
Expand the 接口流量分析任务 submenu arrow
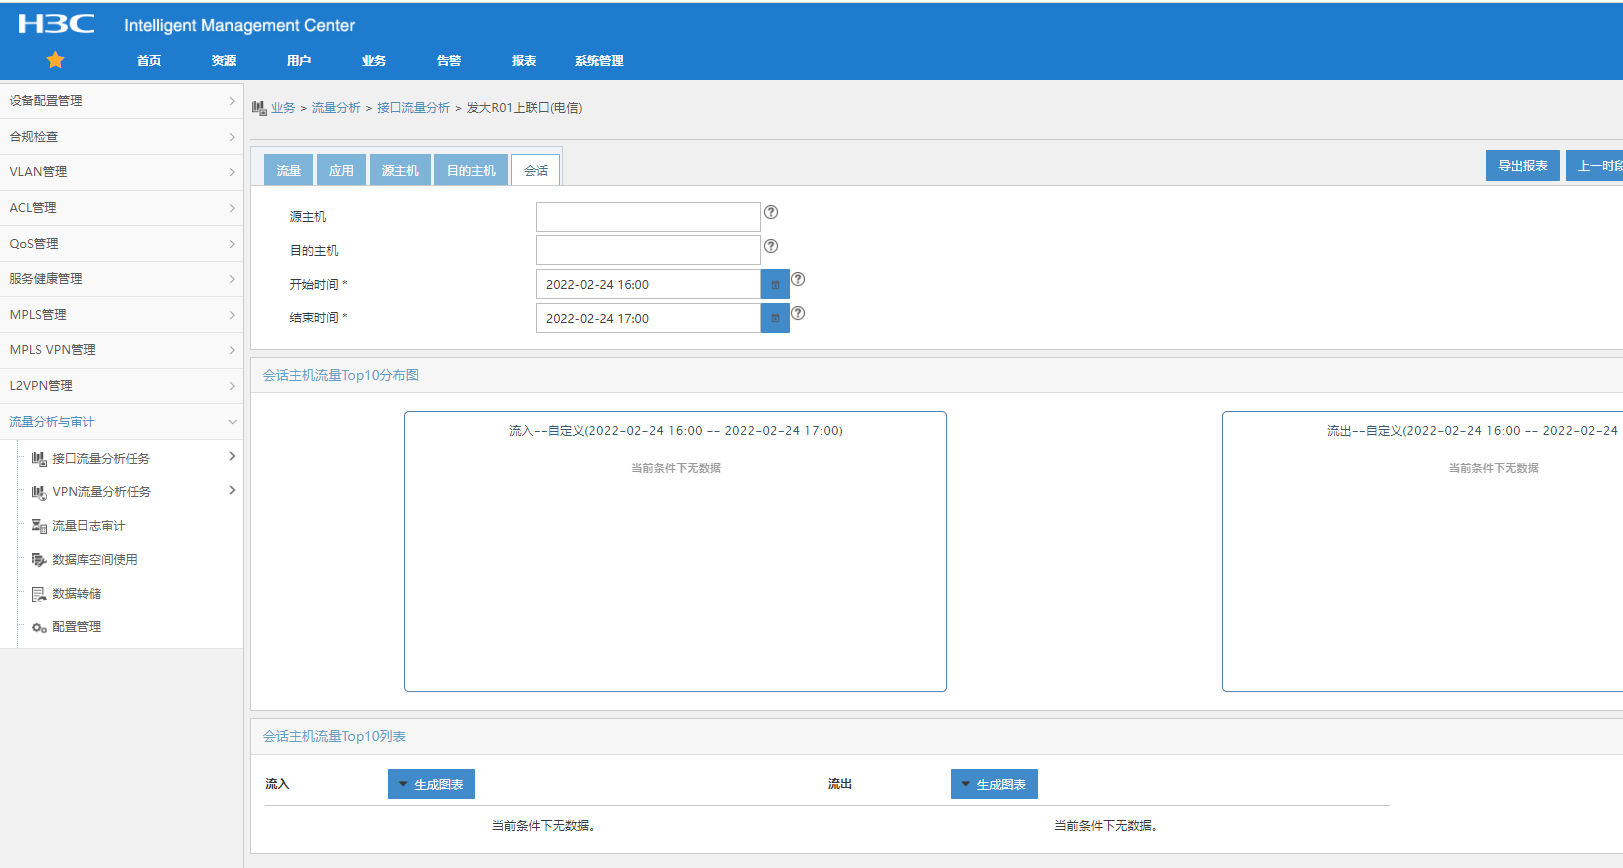click(x=232, y=456)
